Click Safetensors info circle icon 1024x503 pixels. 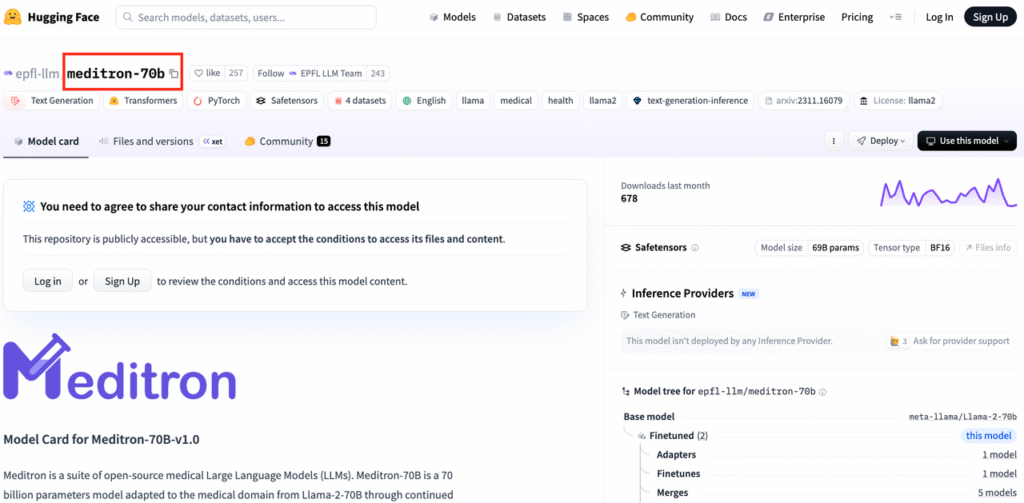click(x=695, y=248)
